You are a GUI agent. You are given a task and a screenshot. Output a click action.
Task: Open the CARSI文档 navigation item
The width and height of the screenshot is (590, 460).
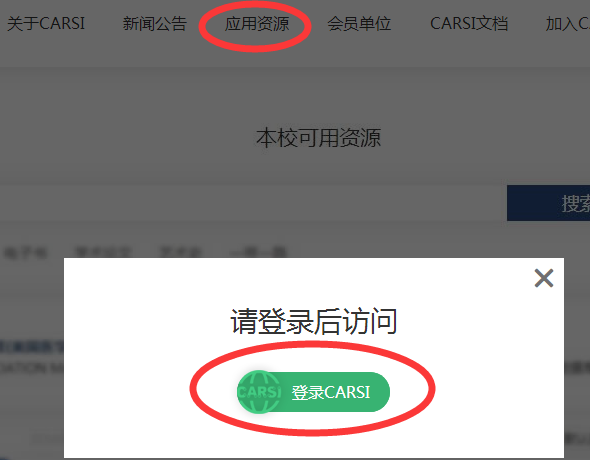coord(469,23)
